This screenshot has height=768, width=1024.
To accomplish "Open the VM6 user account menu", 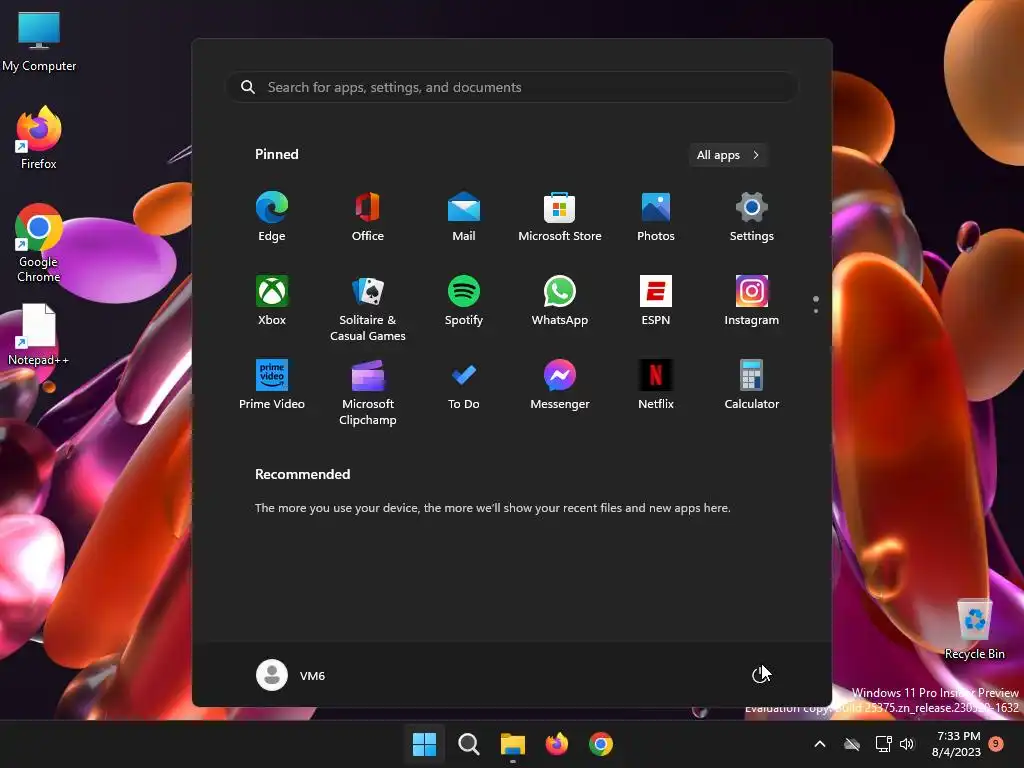I will [291, 675].
